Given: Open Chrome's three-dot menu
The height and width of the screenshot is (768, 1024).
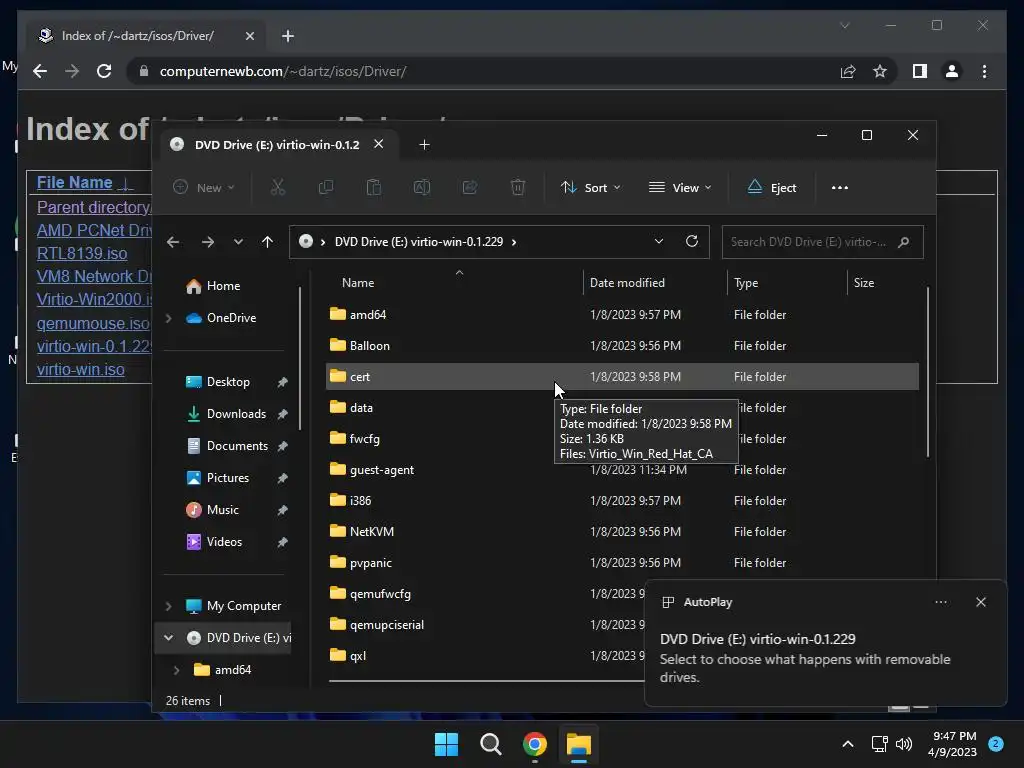Looking at the screenshot, I should [984, 71].
